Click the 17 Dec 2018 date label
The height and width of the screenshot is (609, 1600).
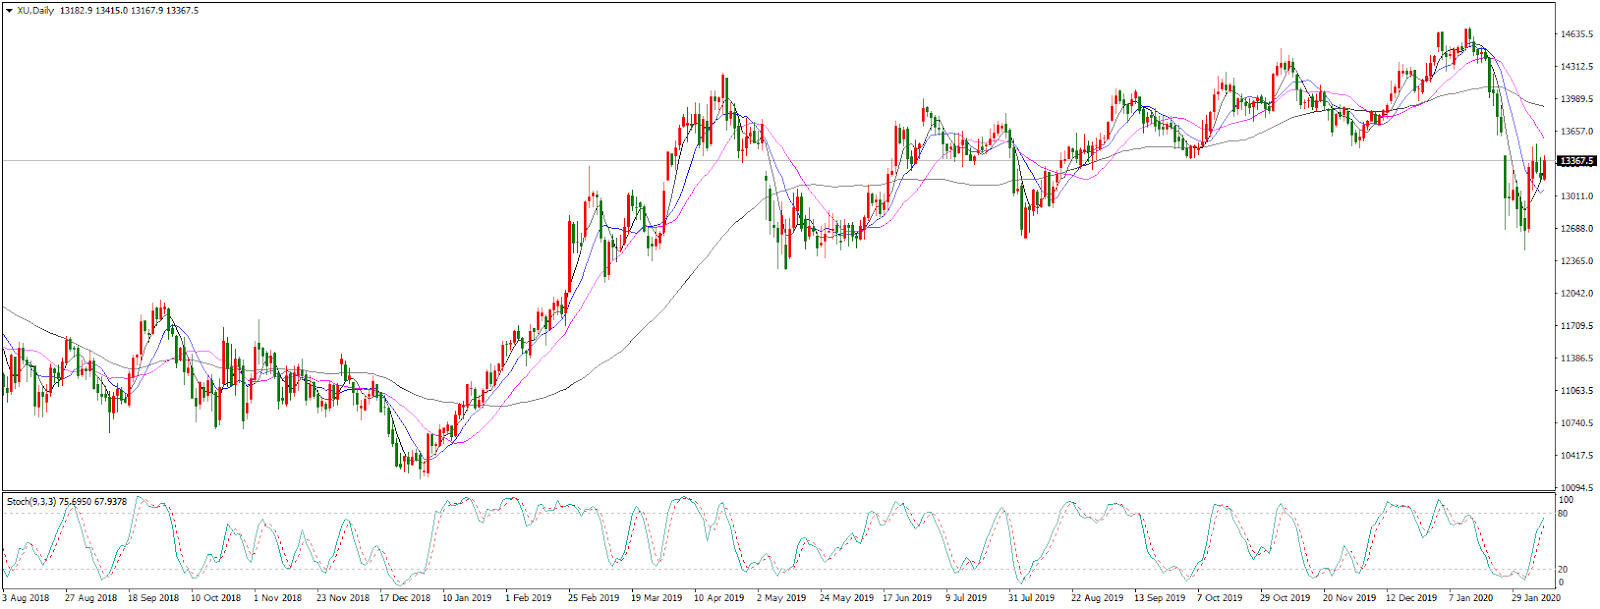click(x=405, y=598)
